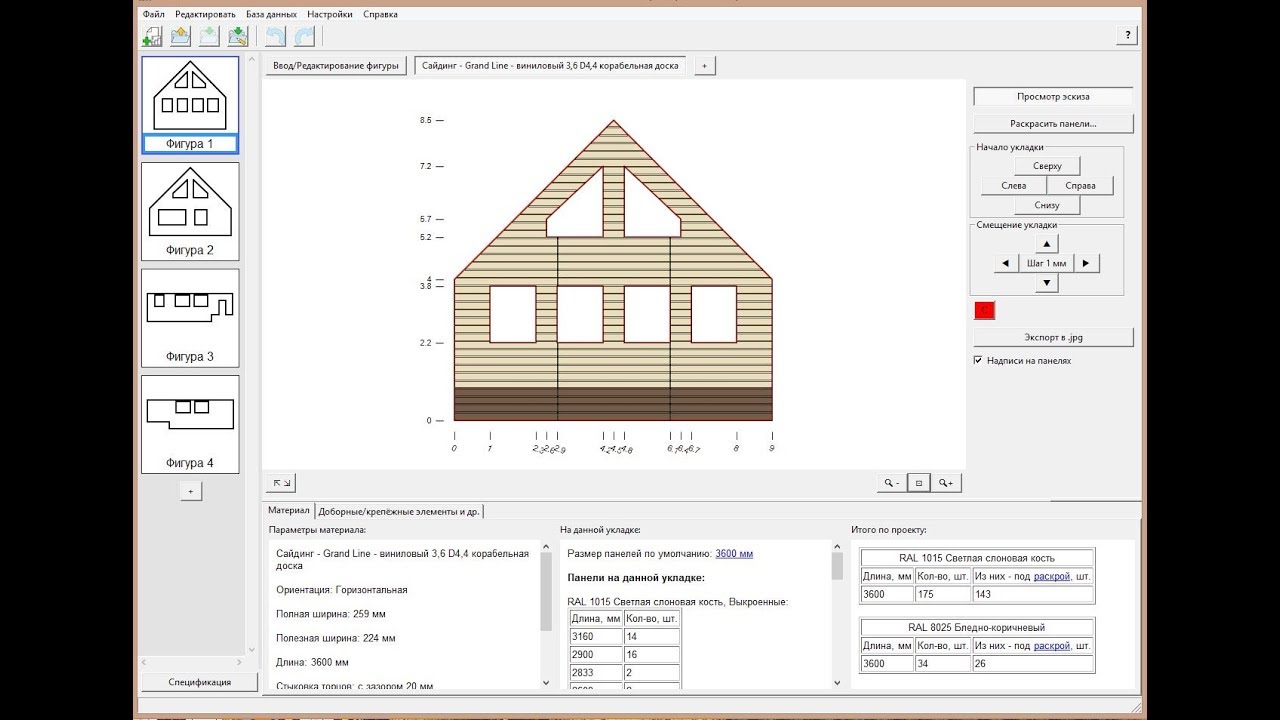The height and width of the screenshot is (720, 1280).
Task: Add a new material tab with plus
Action: click(x=704, y=66)
